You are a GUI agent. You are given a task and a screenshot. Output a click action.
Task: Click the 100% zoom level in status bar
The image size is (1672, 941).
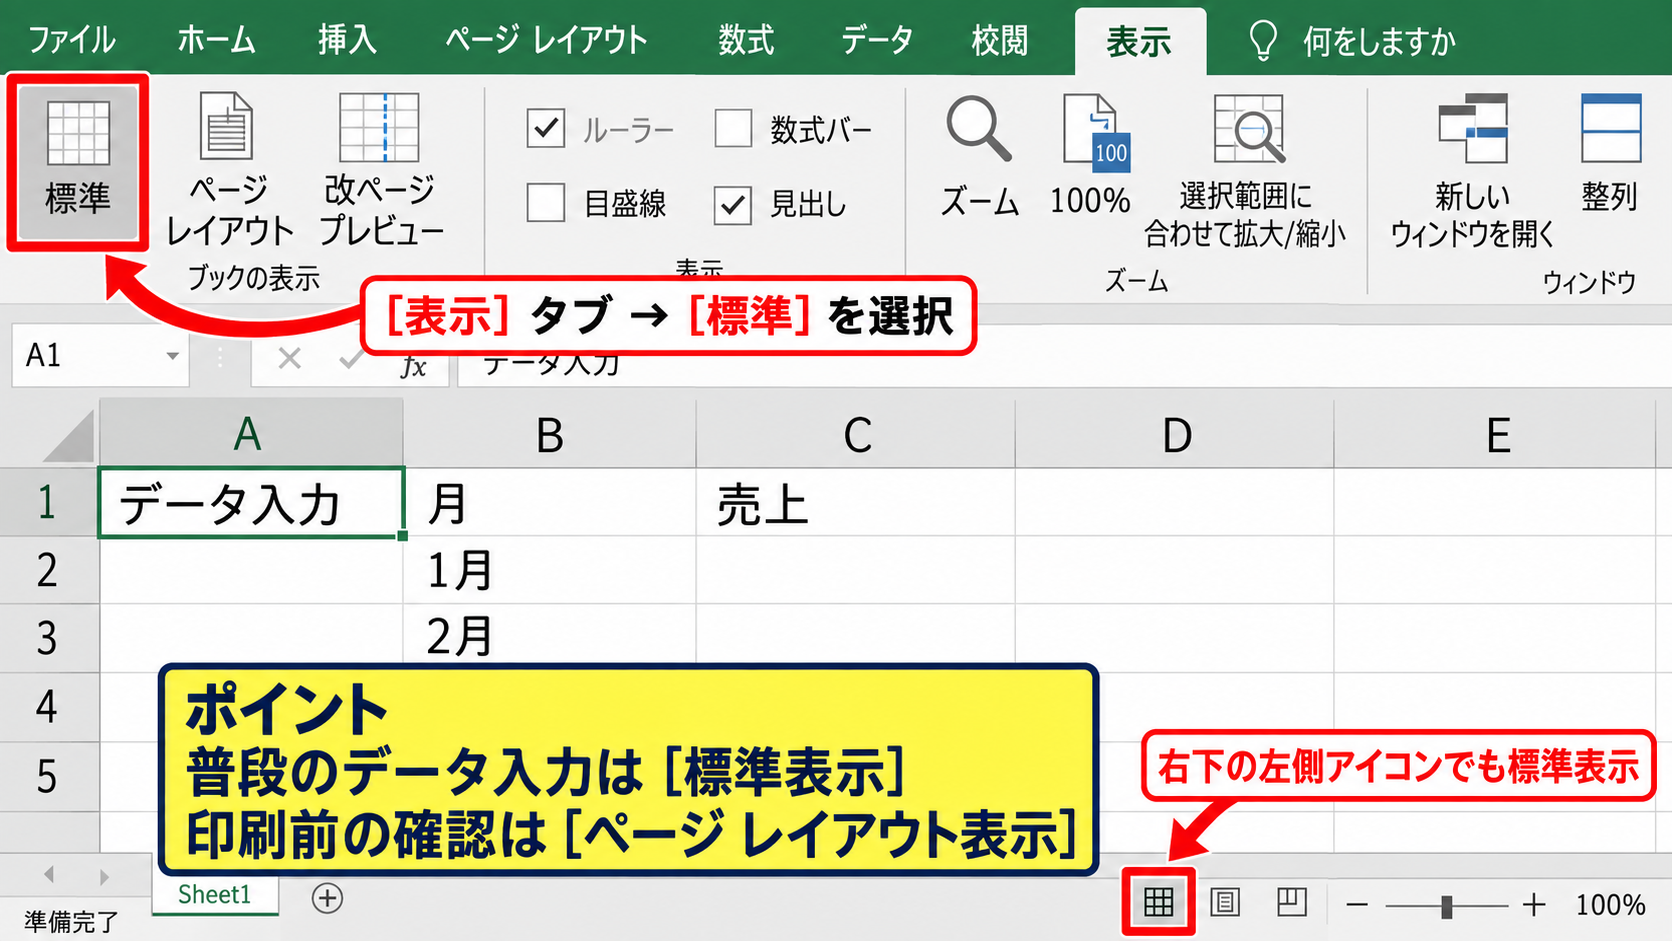pos(1610,905)
